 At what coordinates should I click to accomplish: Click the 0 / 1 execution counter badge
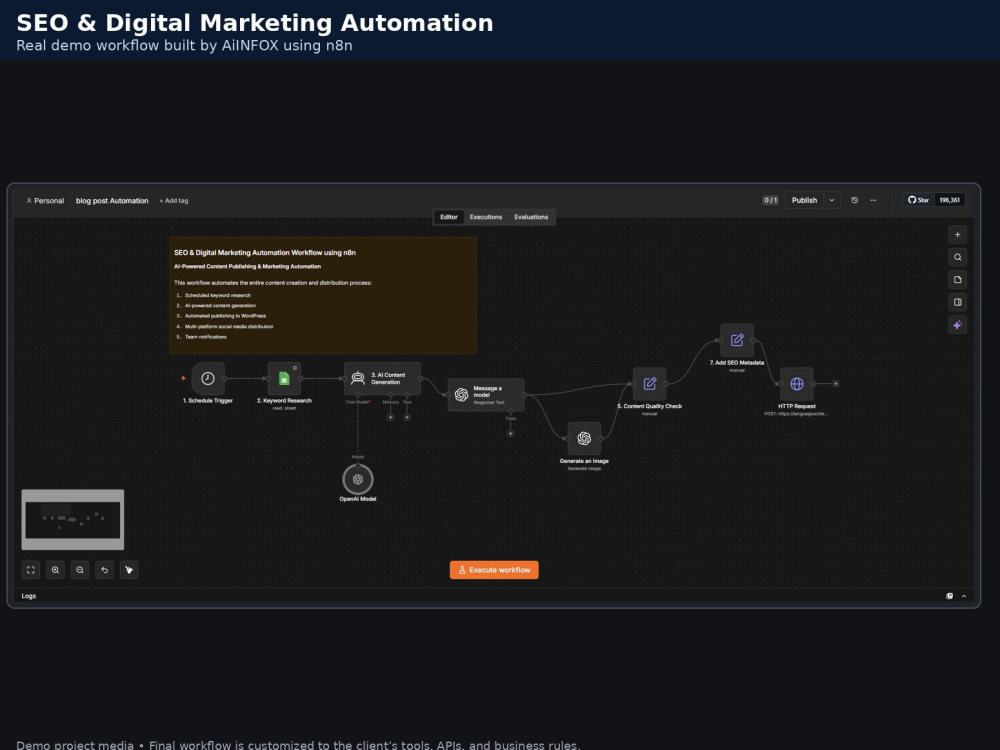click(x=770, y=200)
